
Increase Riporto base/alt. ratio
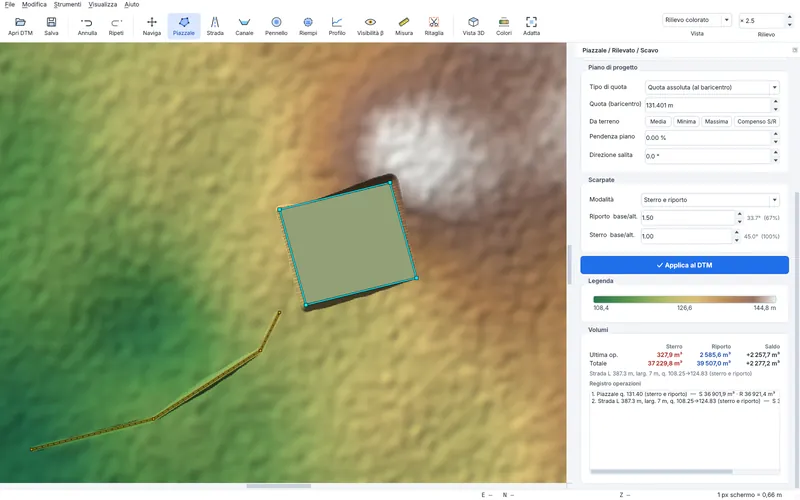coord(739,214)
